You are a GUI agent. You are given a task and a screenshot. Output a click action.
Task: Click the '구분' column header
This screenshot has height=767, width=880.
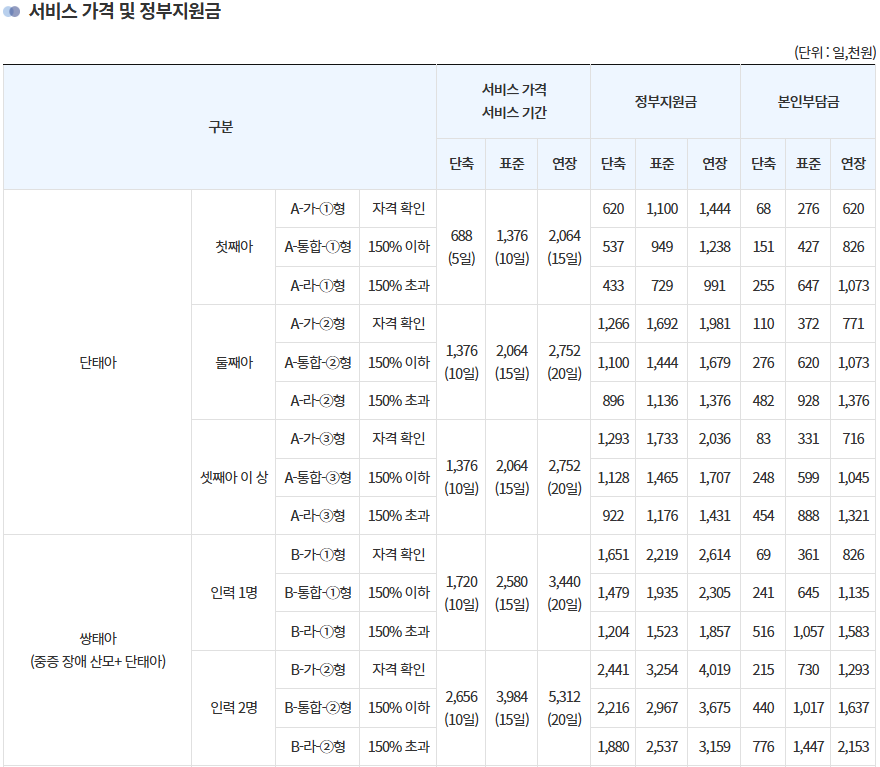220,127
